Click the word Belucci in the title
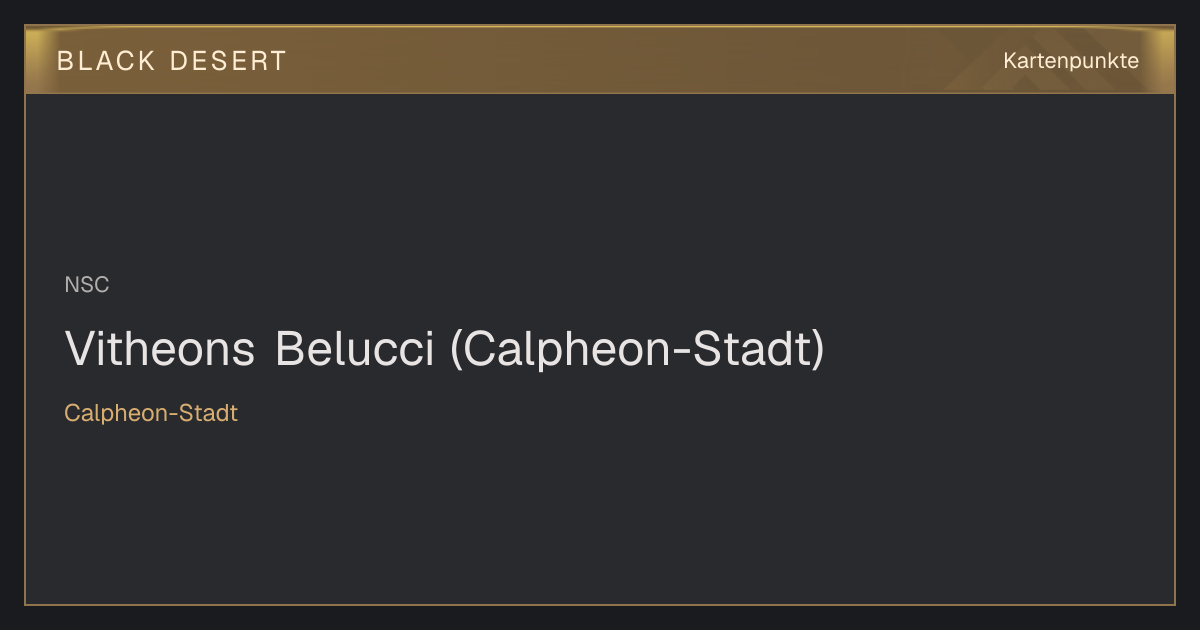Image resolution: width=1200 pixels, height=630 pixels. pyautogui.click(x=355, y=349)
